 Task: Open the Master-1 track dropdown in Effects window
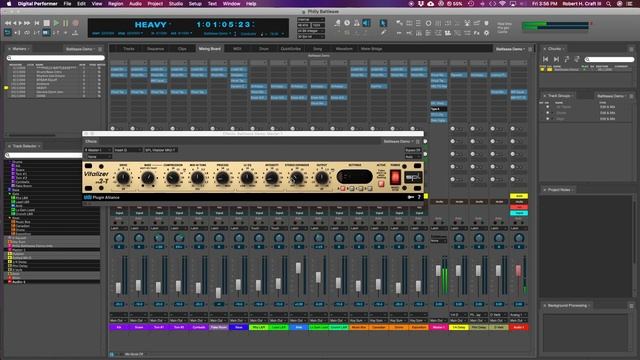[98, 150]
